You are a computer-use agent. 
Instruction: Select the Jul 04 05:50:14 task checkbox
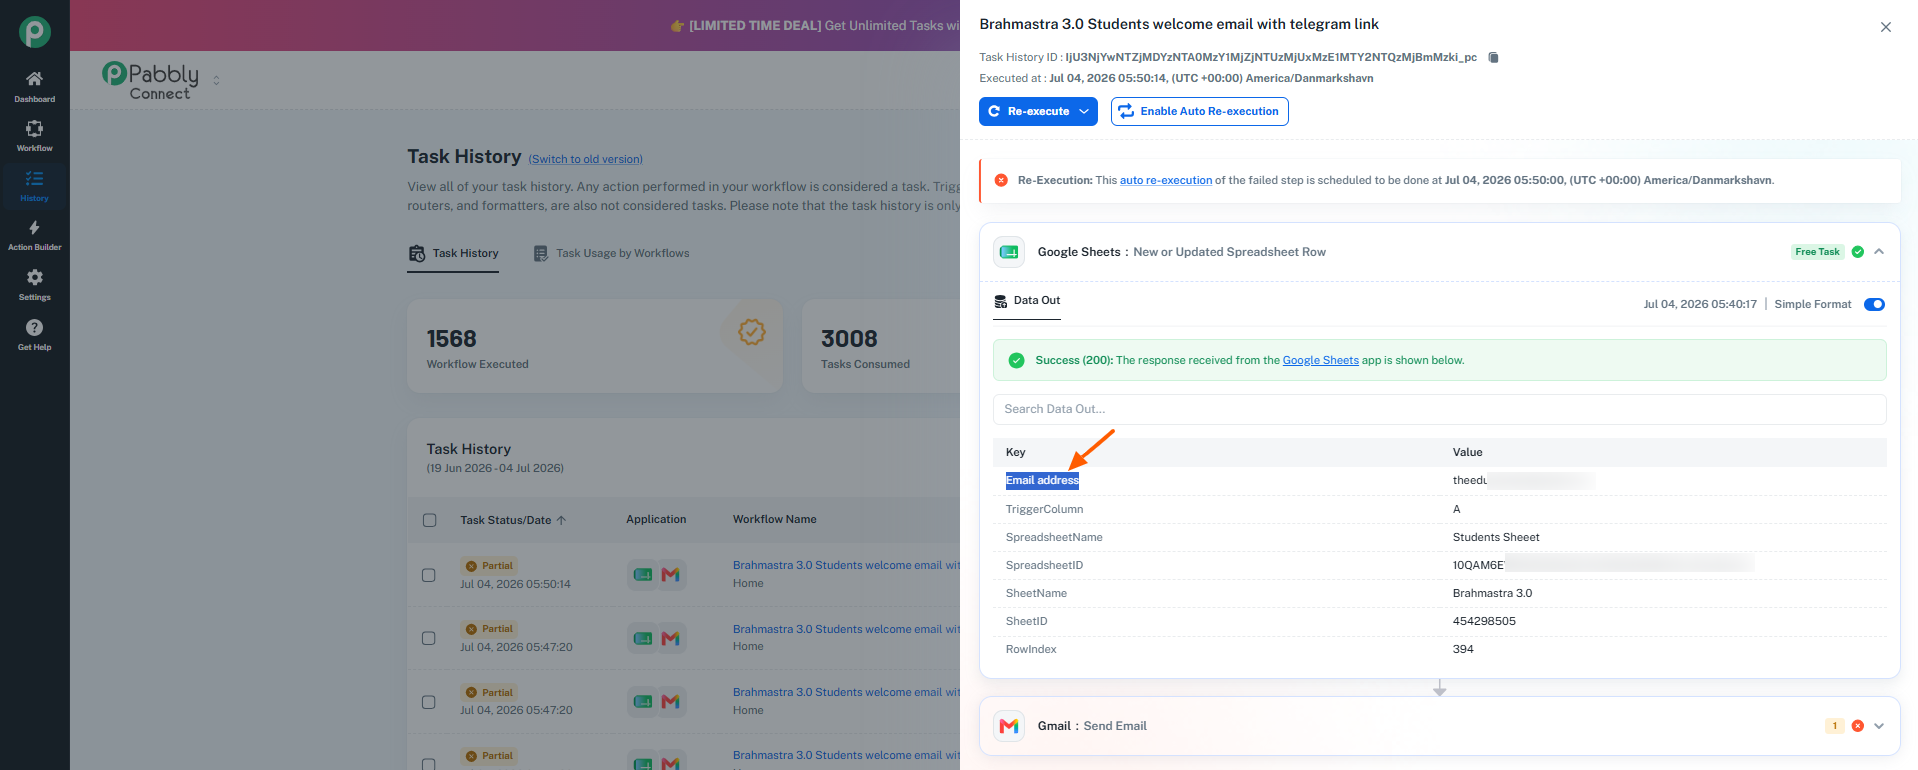[429, 575]
